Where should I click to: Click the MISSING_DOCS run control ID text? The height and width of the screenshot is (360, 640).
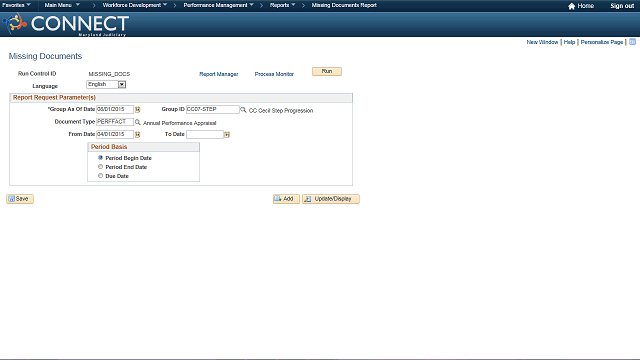tap(109, 74)
